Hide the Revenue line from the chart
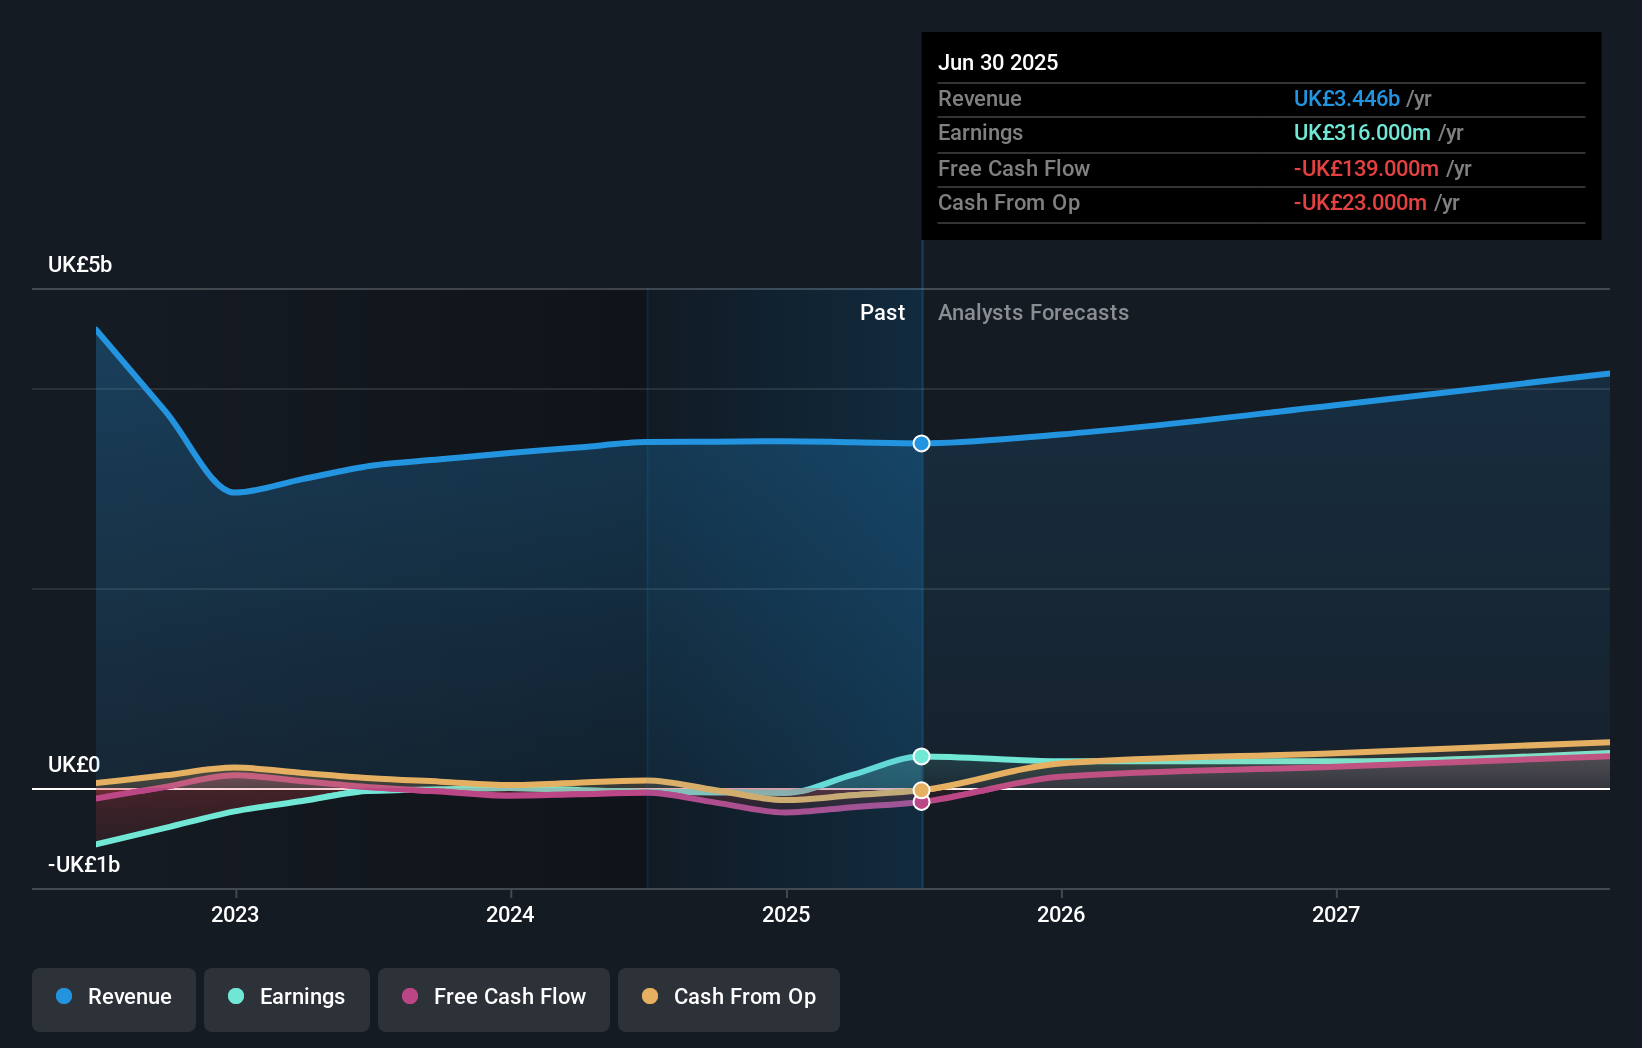Image resolution: width=1642 pixels, height=1048 pixels. click(x=113, y=997)
